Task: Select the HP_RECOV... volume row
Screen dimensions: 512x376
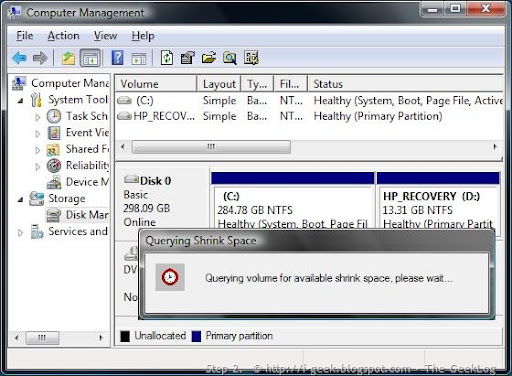Action: 309,116
